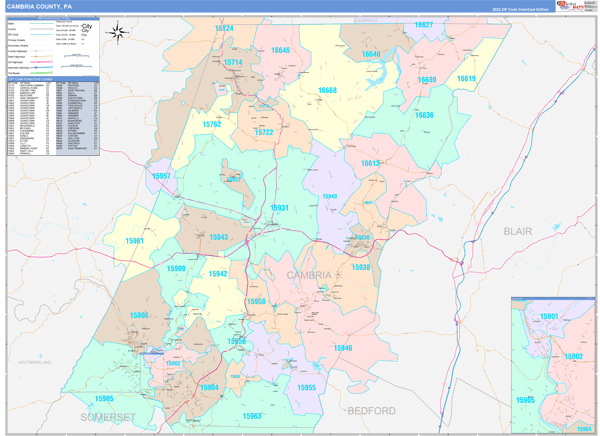Image resolution: width=600 pixels, height=436 pixels.
Task: Select the green ZIP code 16636 region
Action: pos(424,115)
